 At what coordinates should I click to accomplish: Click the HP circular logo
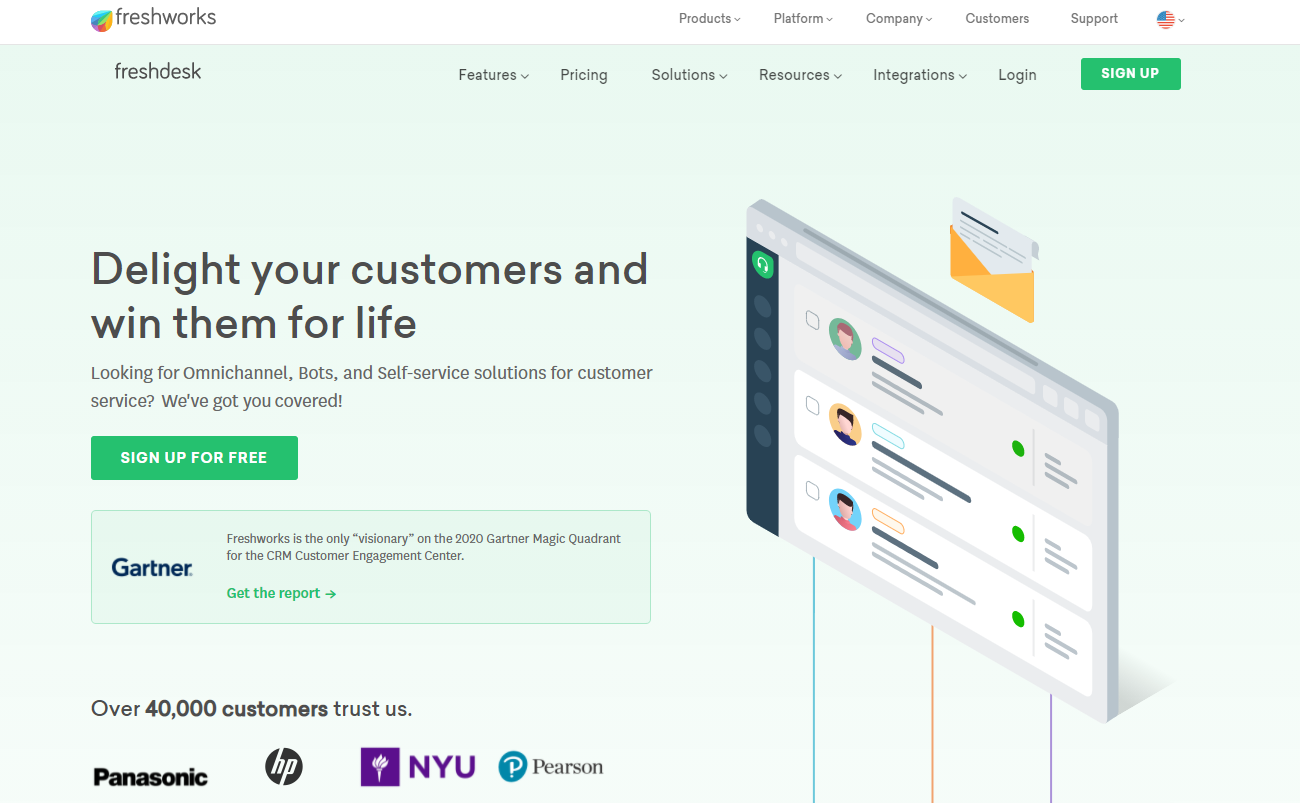point(283,767)
